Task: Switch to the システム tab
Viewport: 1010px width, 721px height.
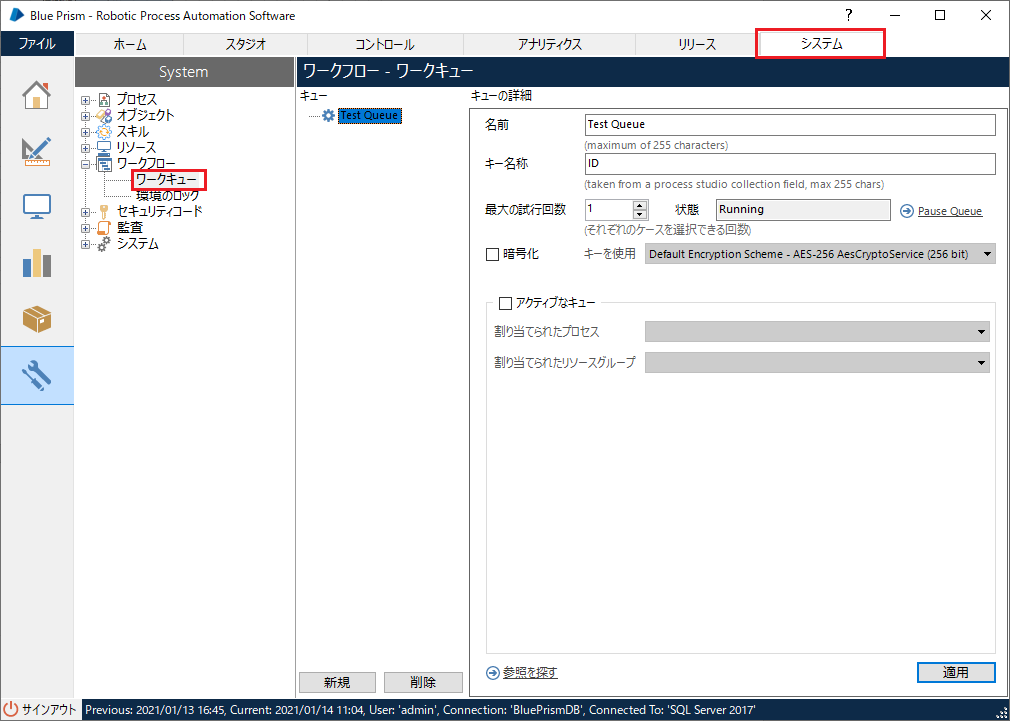Action: point(821,44)
